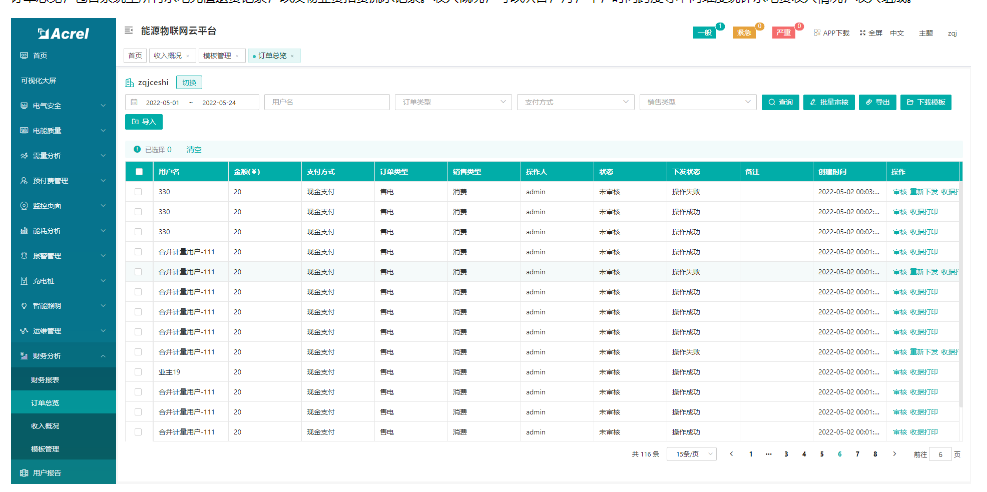
Task: Click the info icon beside 已选择 0
Action: click(x=137, y=150)
